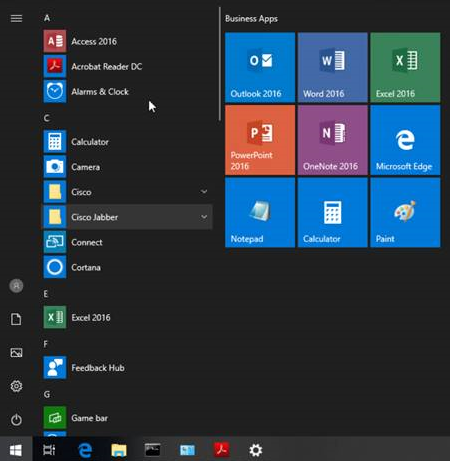Launch Alarms & Clock from the list
Image resolution: width=450 pixels, height=461 pixels.
(127, 91)
